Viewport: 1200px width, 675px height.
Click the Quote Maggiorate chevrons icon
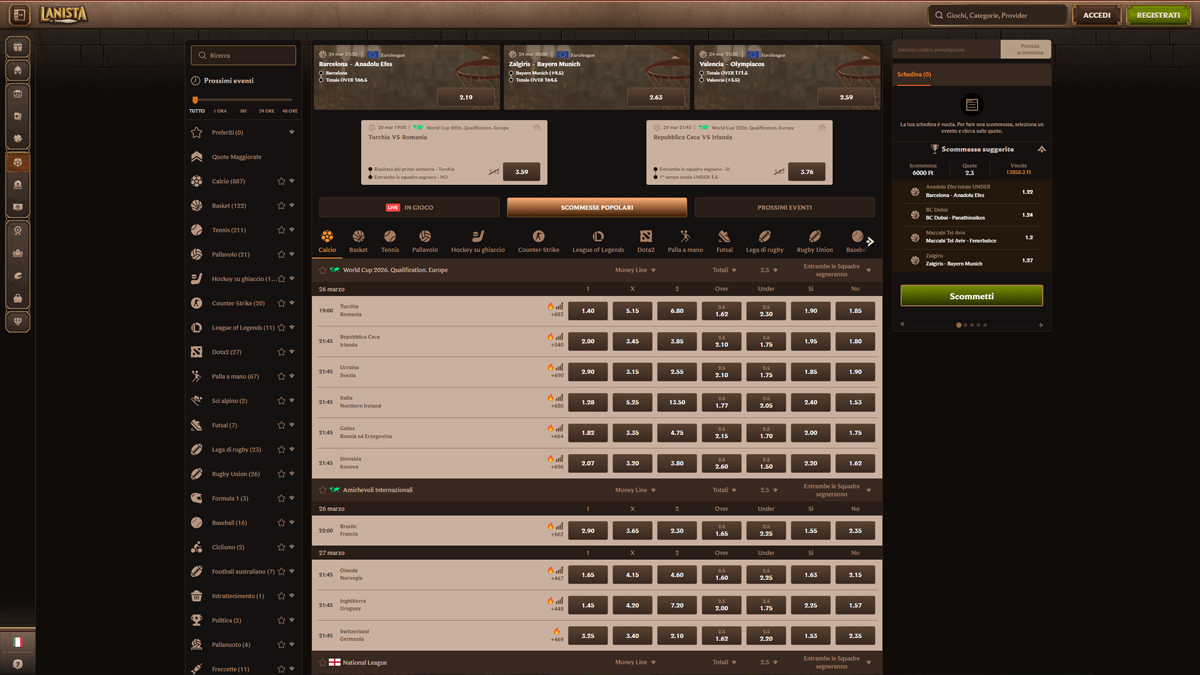click(x=197, y=157)
